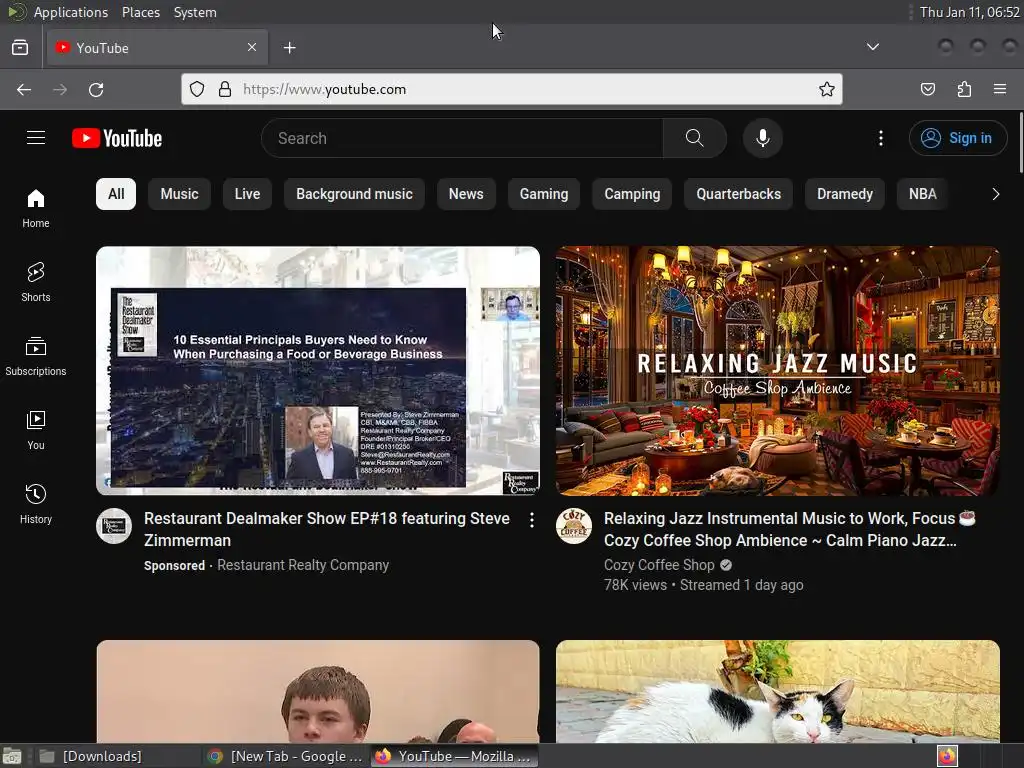Click the Firefox address bar
This screenshot has width=1024, height=768.
click(x=512, y=89)
